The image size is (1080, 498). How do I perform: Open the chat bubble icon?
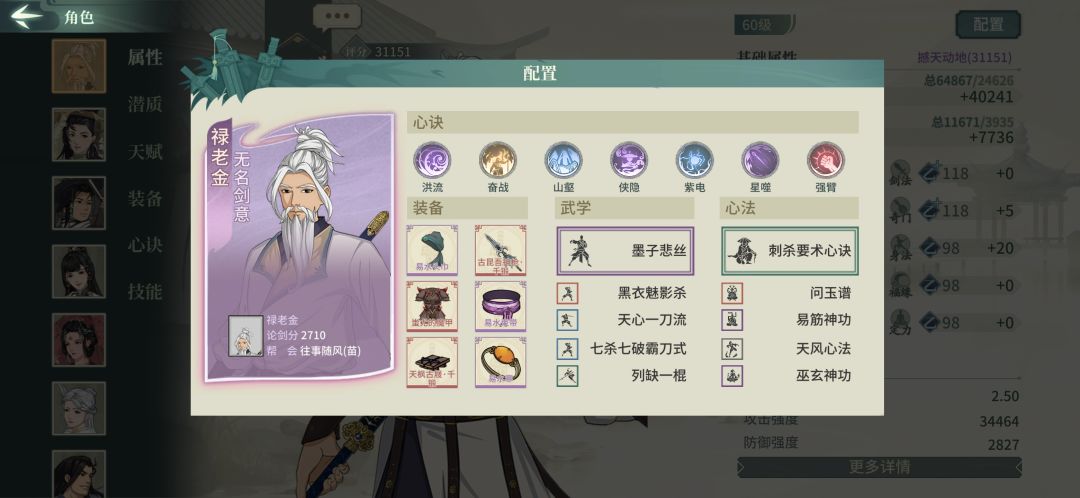click(x=337, y=17)
